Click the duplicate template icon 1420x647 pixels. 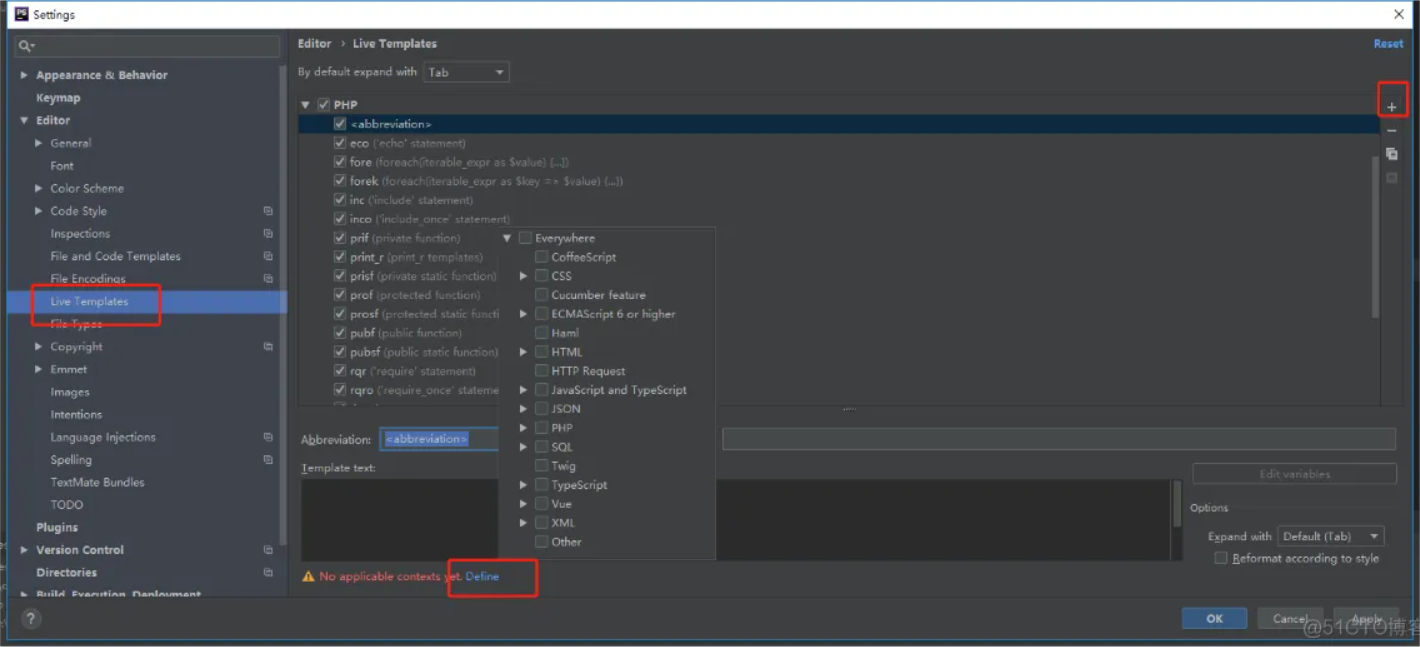coord(1391,154)
